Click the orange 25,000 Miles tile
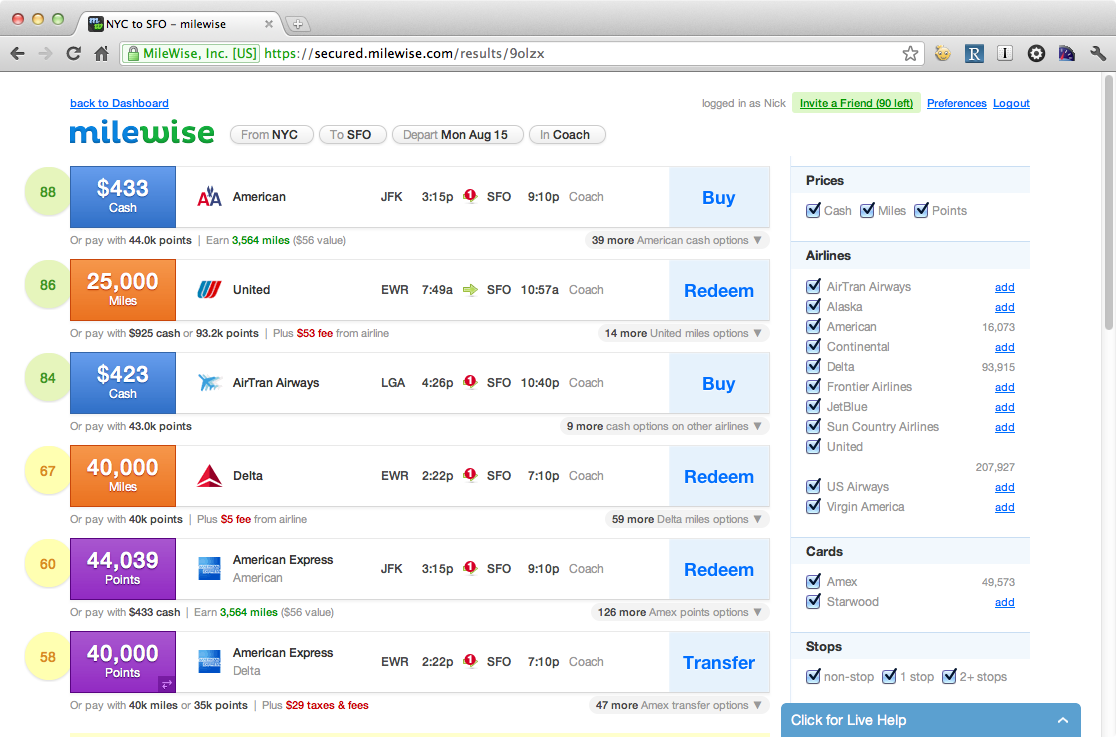 coord(122,290)
